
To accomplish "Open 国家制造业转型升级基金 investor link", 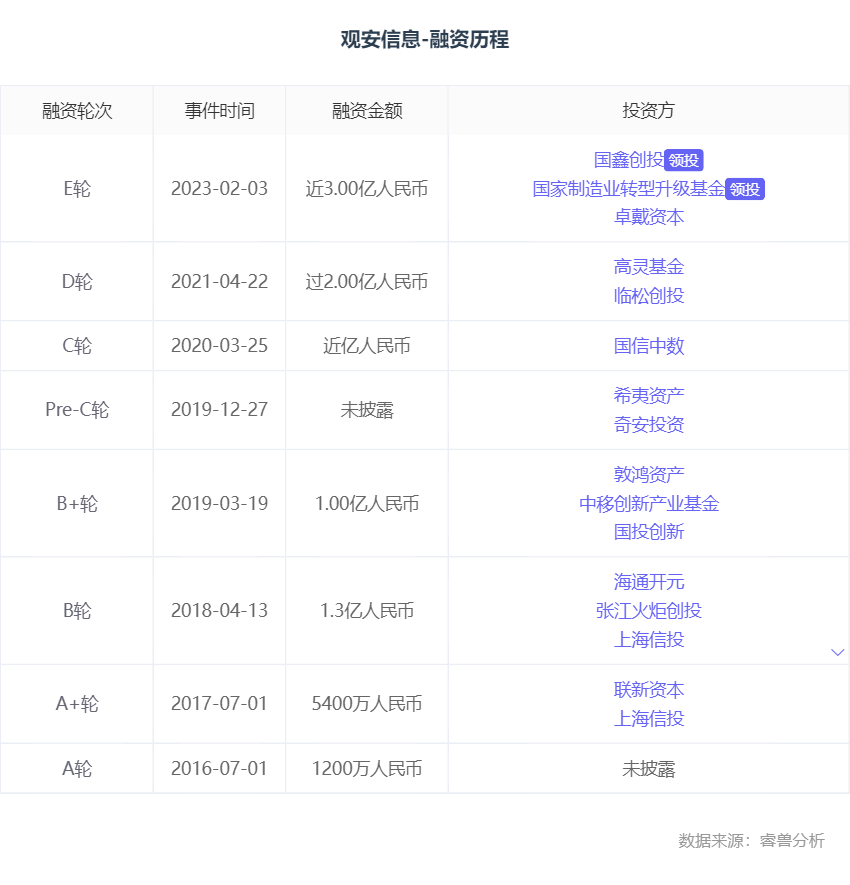I will pos(628,189).
